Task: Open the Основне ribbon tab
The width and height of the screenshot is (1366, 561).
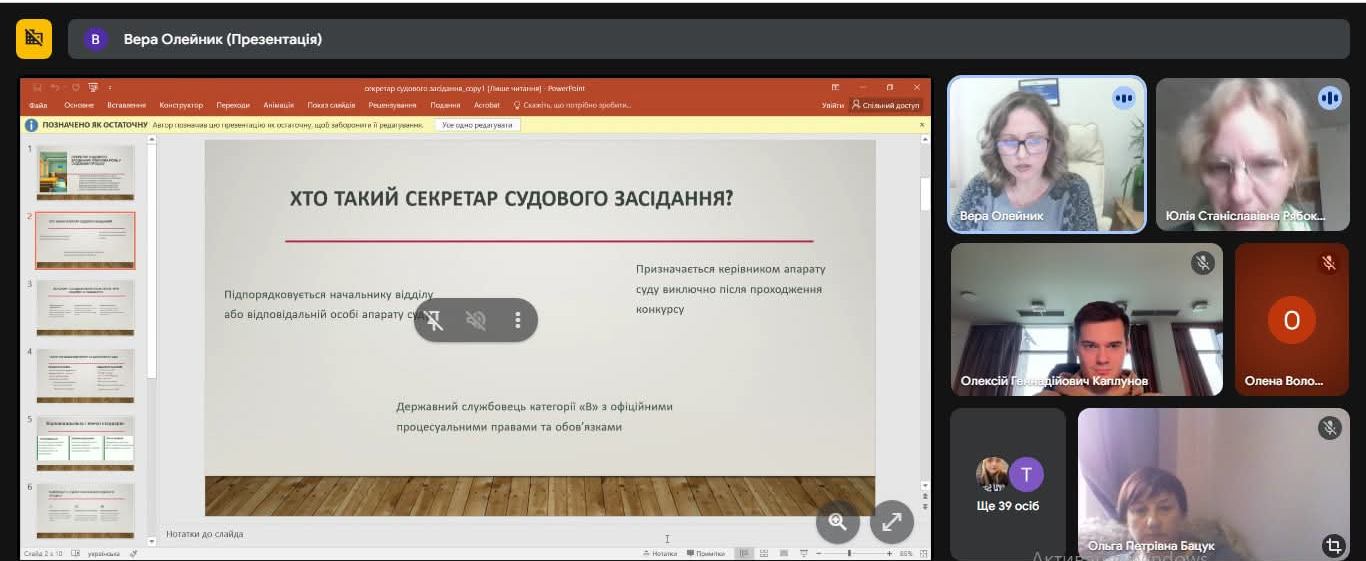Action: coord(79,105)
